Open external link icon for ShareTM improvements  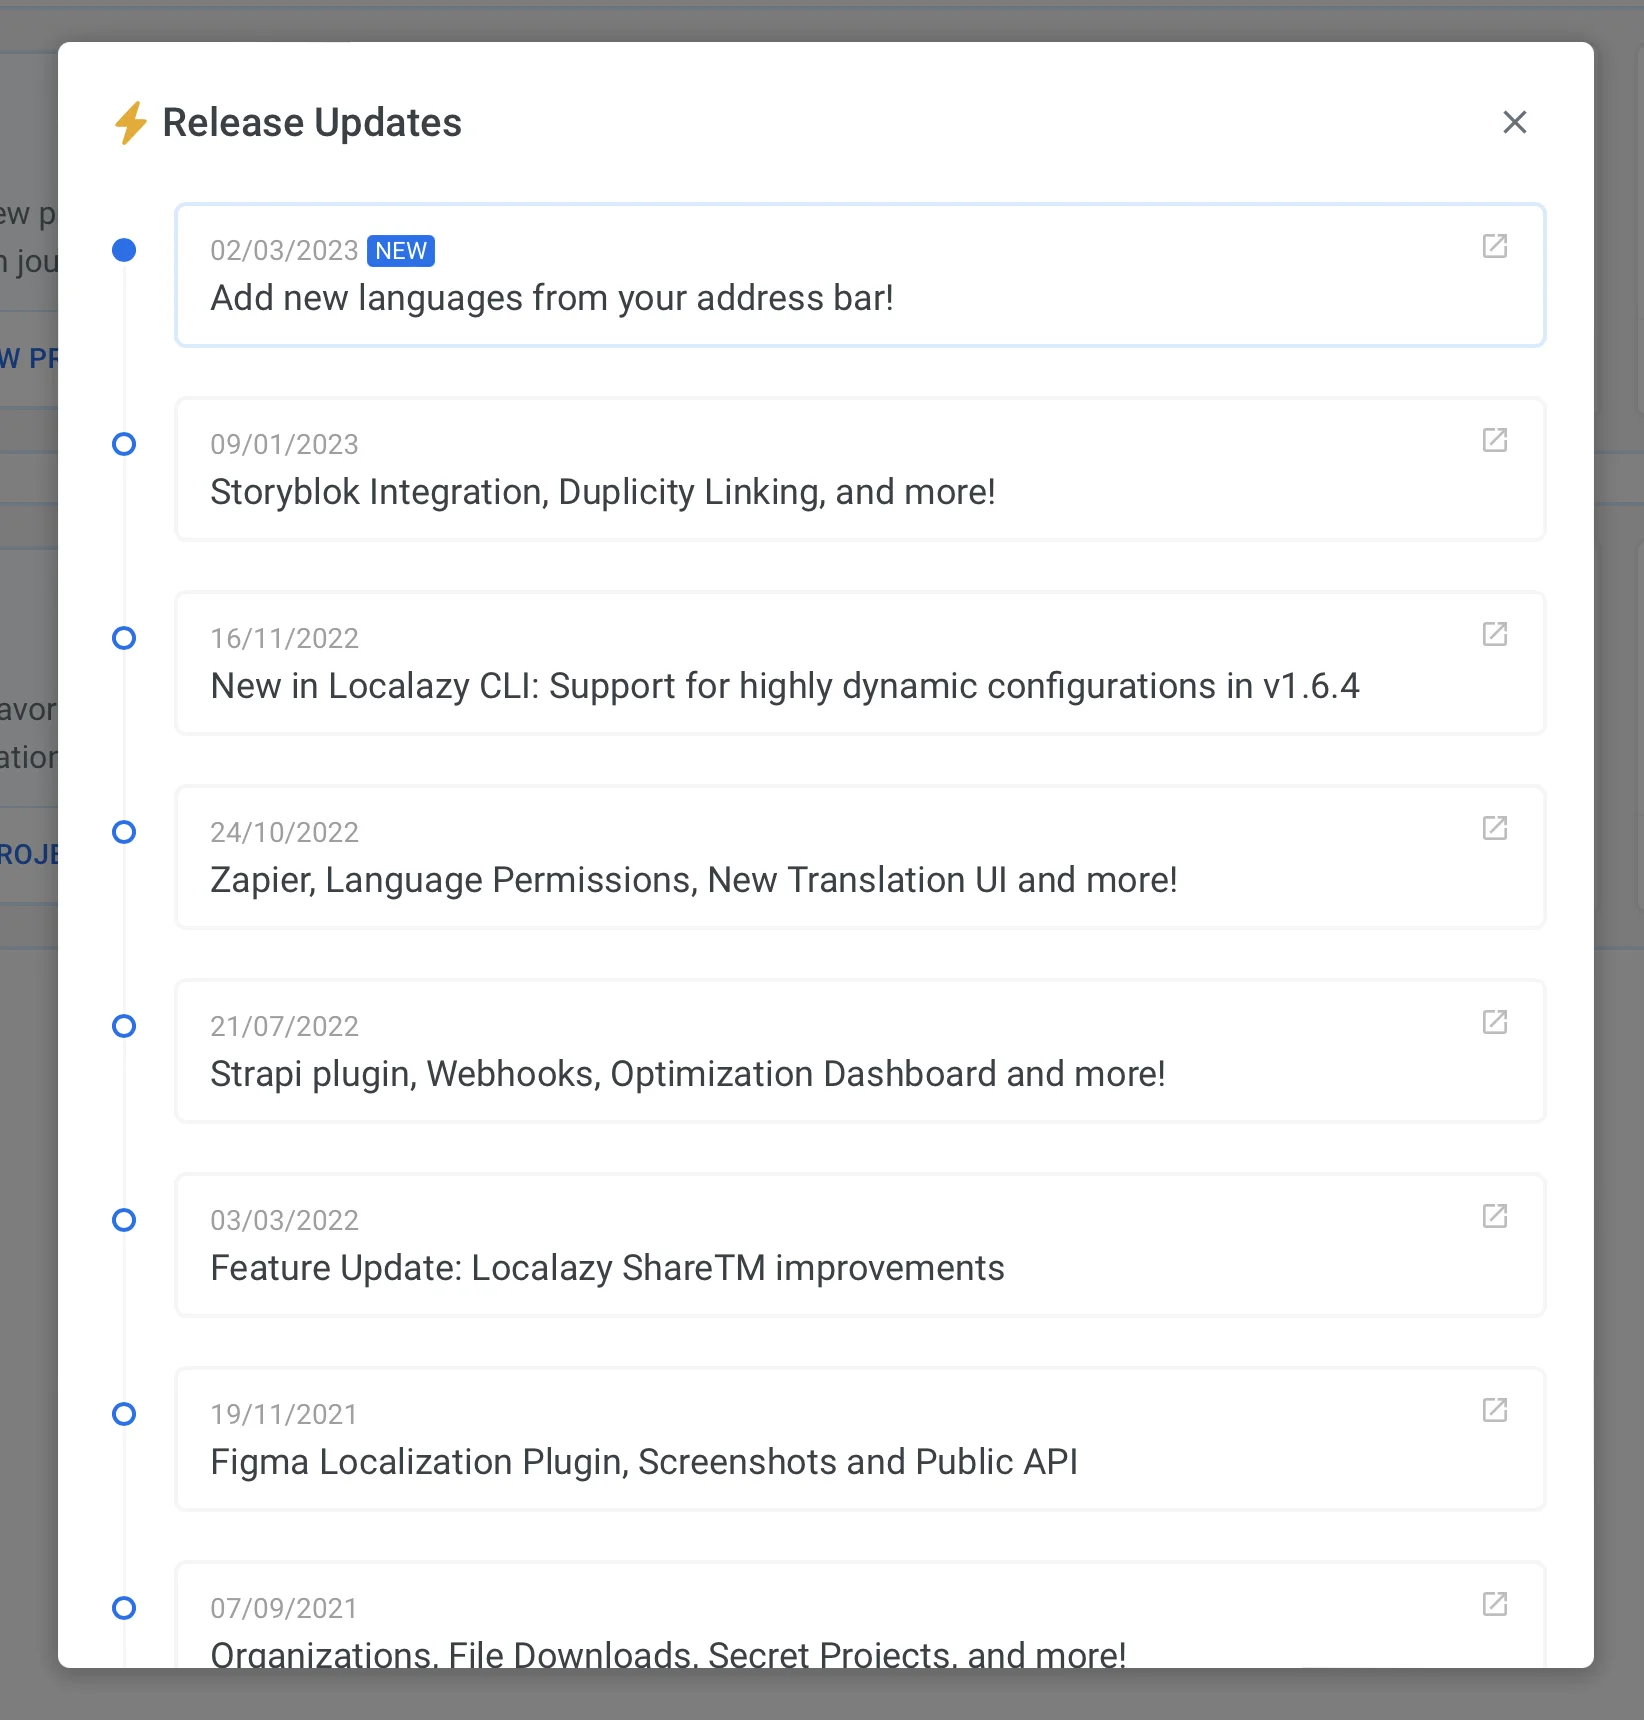click(1494, 1216)
